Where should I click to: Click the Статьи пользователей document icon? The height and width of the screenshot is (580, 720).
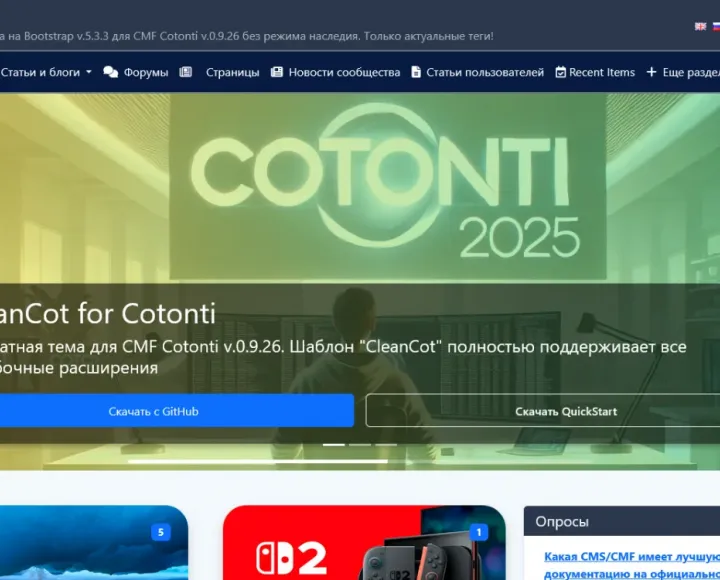pos(416,72)
